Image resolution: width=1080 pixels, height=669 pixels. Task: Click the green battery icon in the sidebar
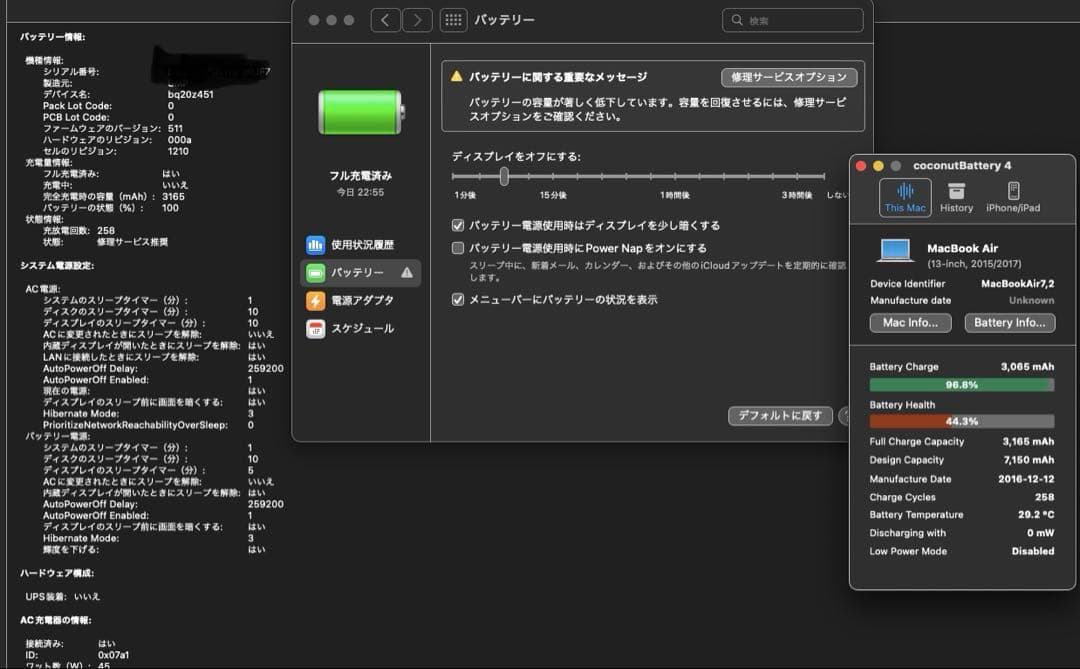coord(315,273)
